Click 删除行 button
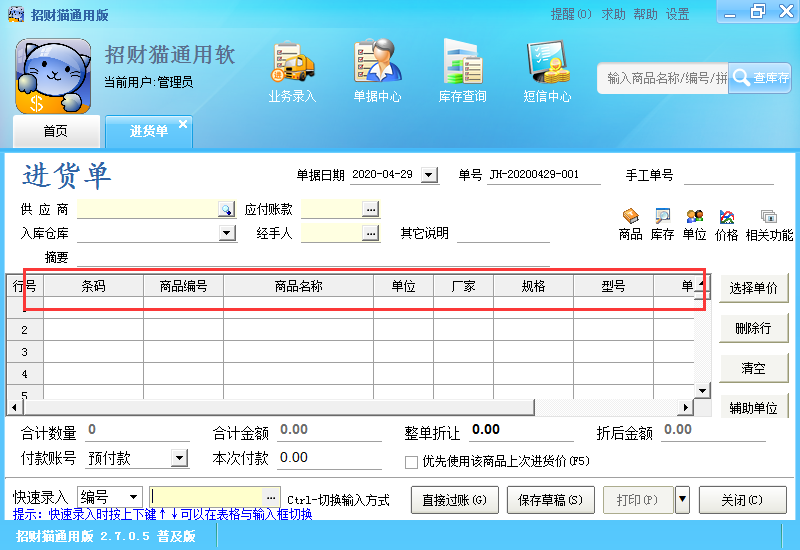This screenshot has width=800, height=550. (754, 328)
